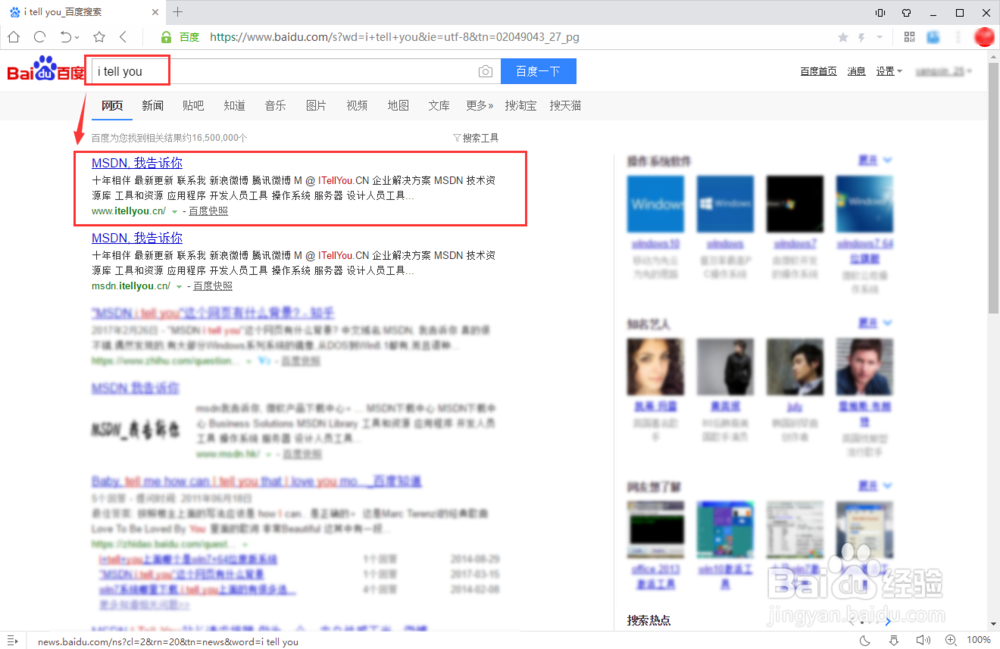The height and width of the screenshot is (649, 1000).
Task: Open the 消息 link
Action: (856, 71)
